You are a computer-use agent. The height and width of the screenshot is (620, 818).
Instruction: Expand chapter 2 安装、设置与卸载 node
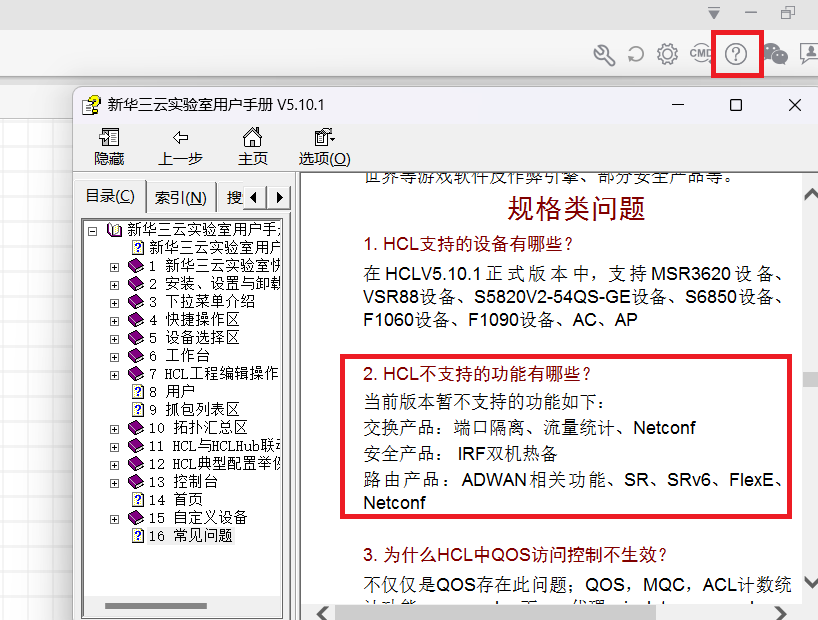point(114,285)
